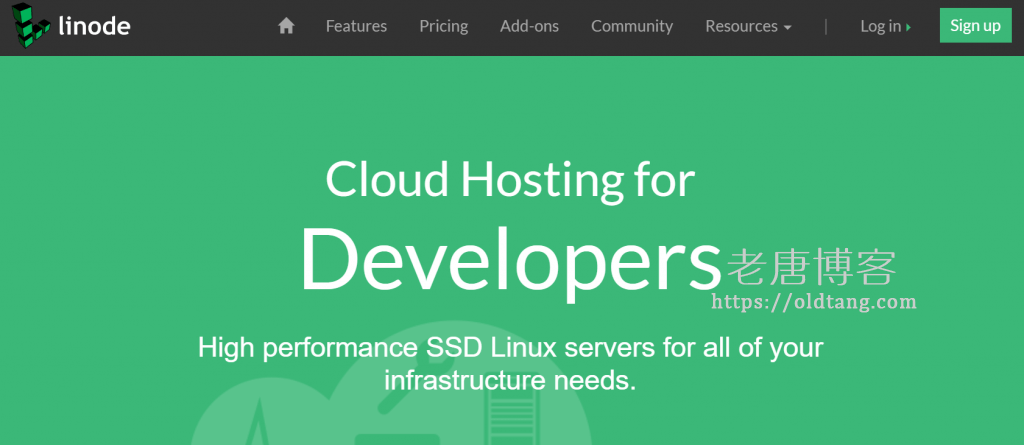The height and width of the screenshot is (445, 1024).
Task: Open the Pricing page
Action: 443,26
